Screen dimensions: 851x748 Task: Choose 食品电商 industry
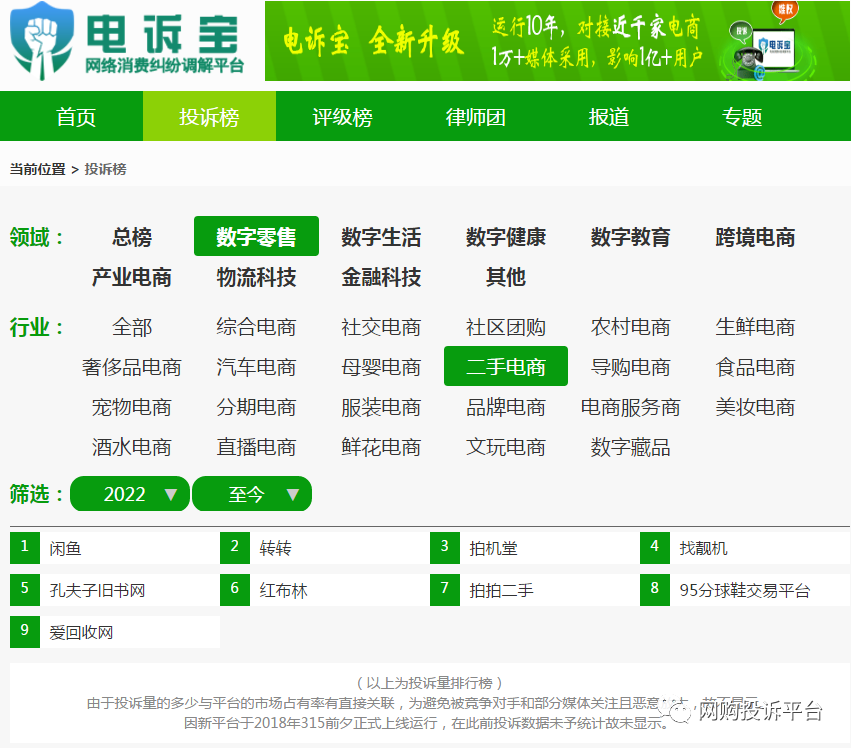[x=755, y=367]
